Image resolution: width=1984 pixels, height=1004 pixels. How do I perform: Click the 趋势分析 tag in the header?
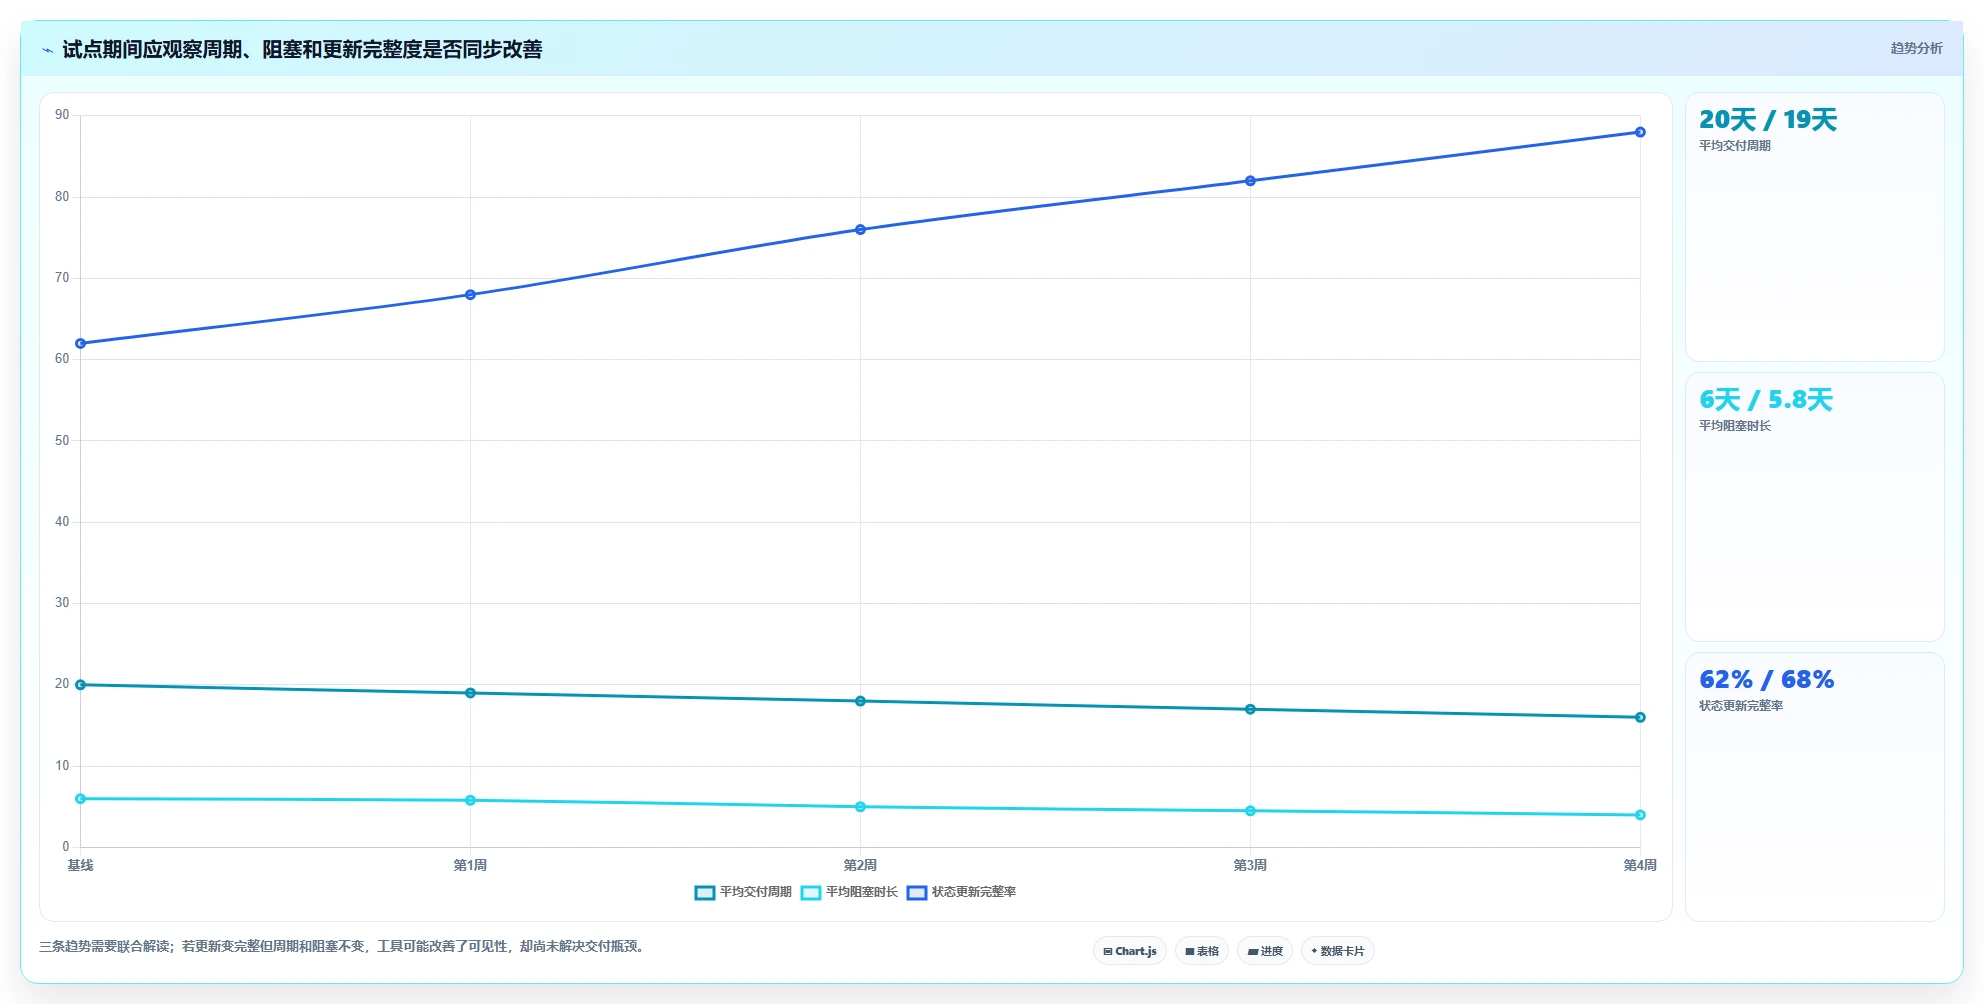click(x=1916, y=48)
